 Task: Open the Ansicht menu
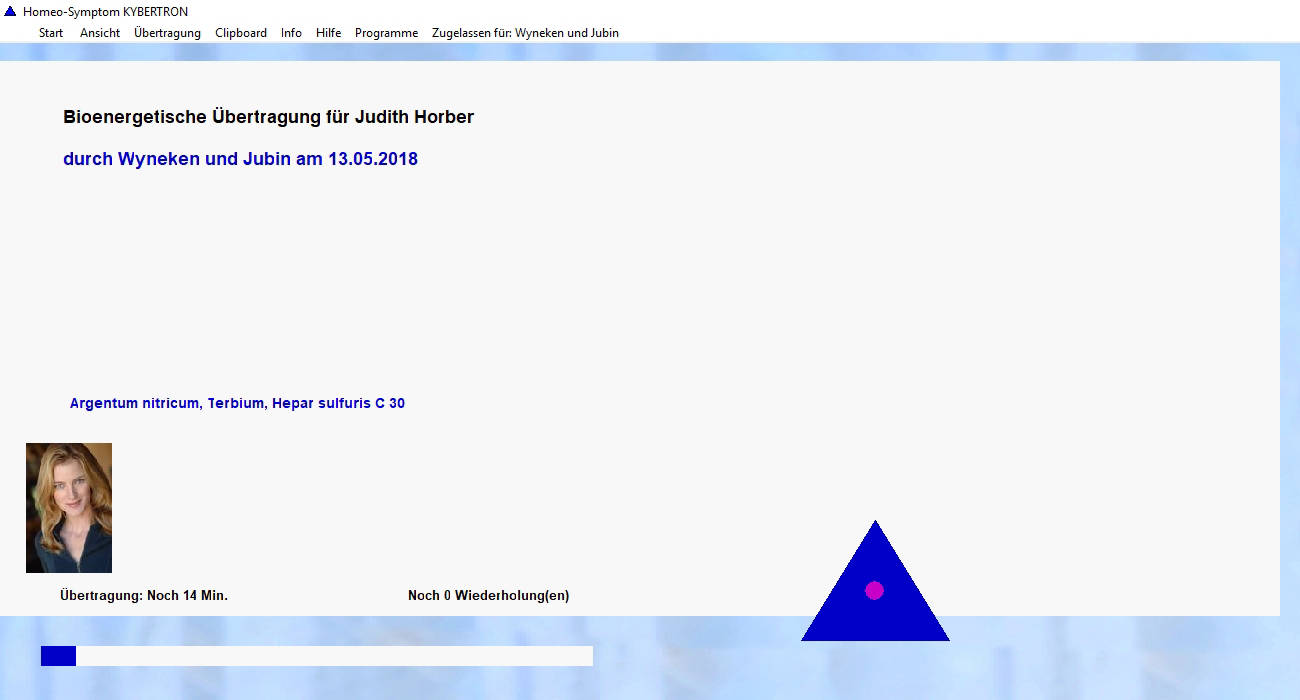click(x=100, y=33)
